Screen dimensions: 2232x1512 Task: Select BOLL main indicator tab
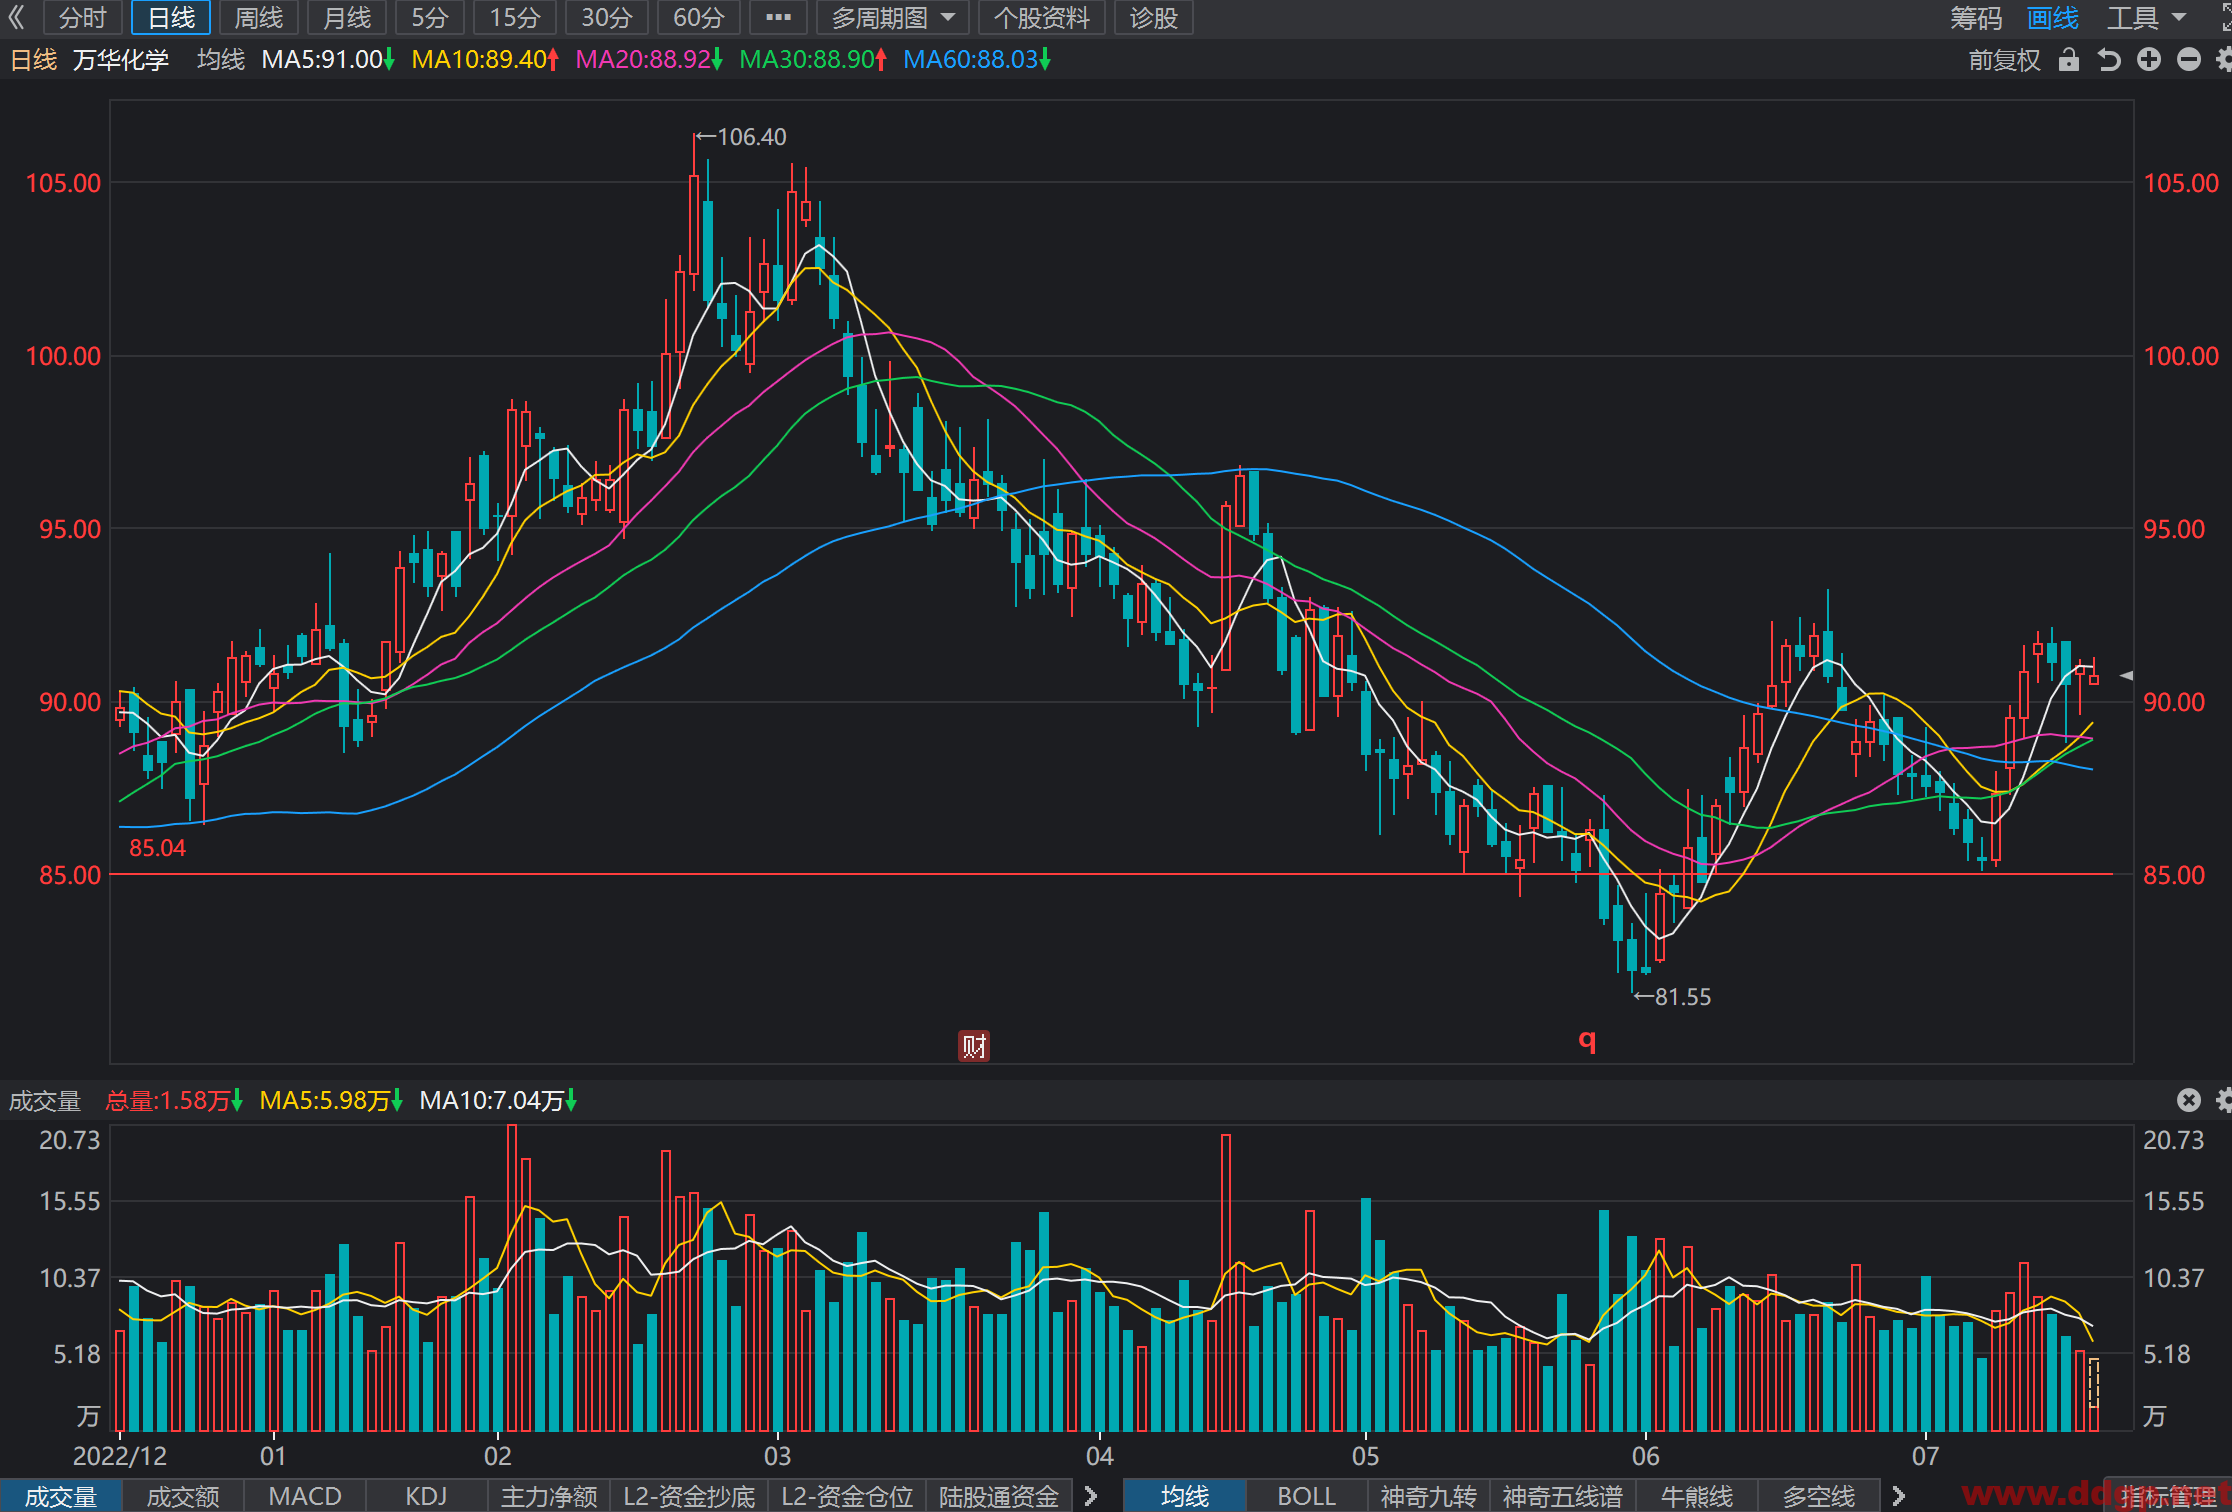[x=1307, y=1496]
